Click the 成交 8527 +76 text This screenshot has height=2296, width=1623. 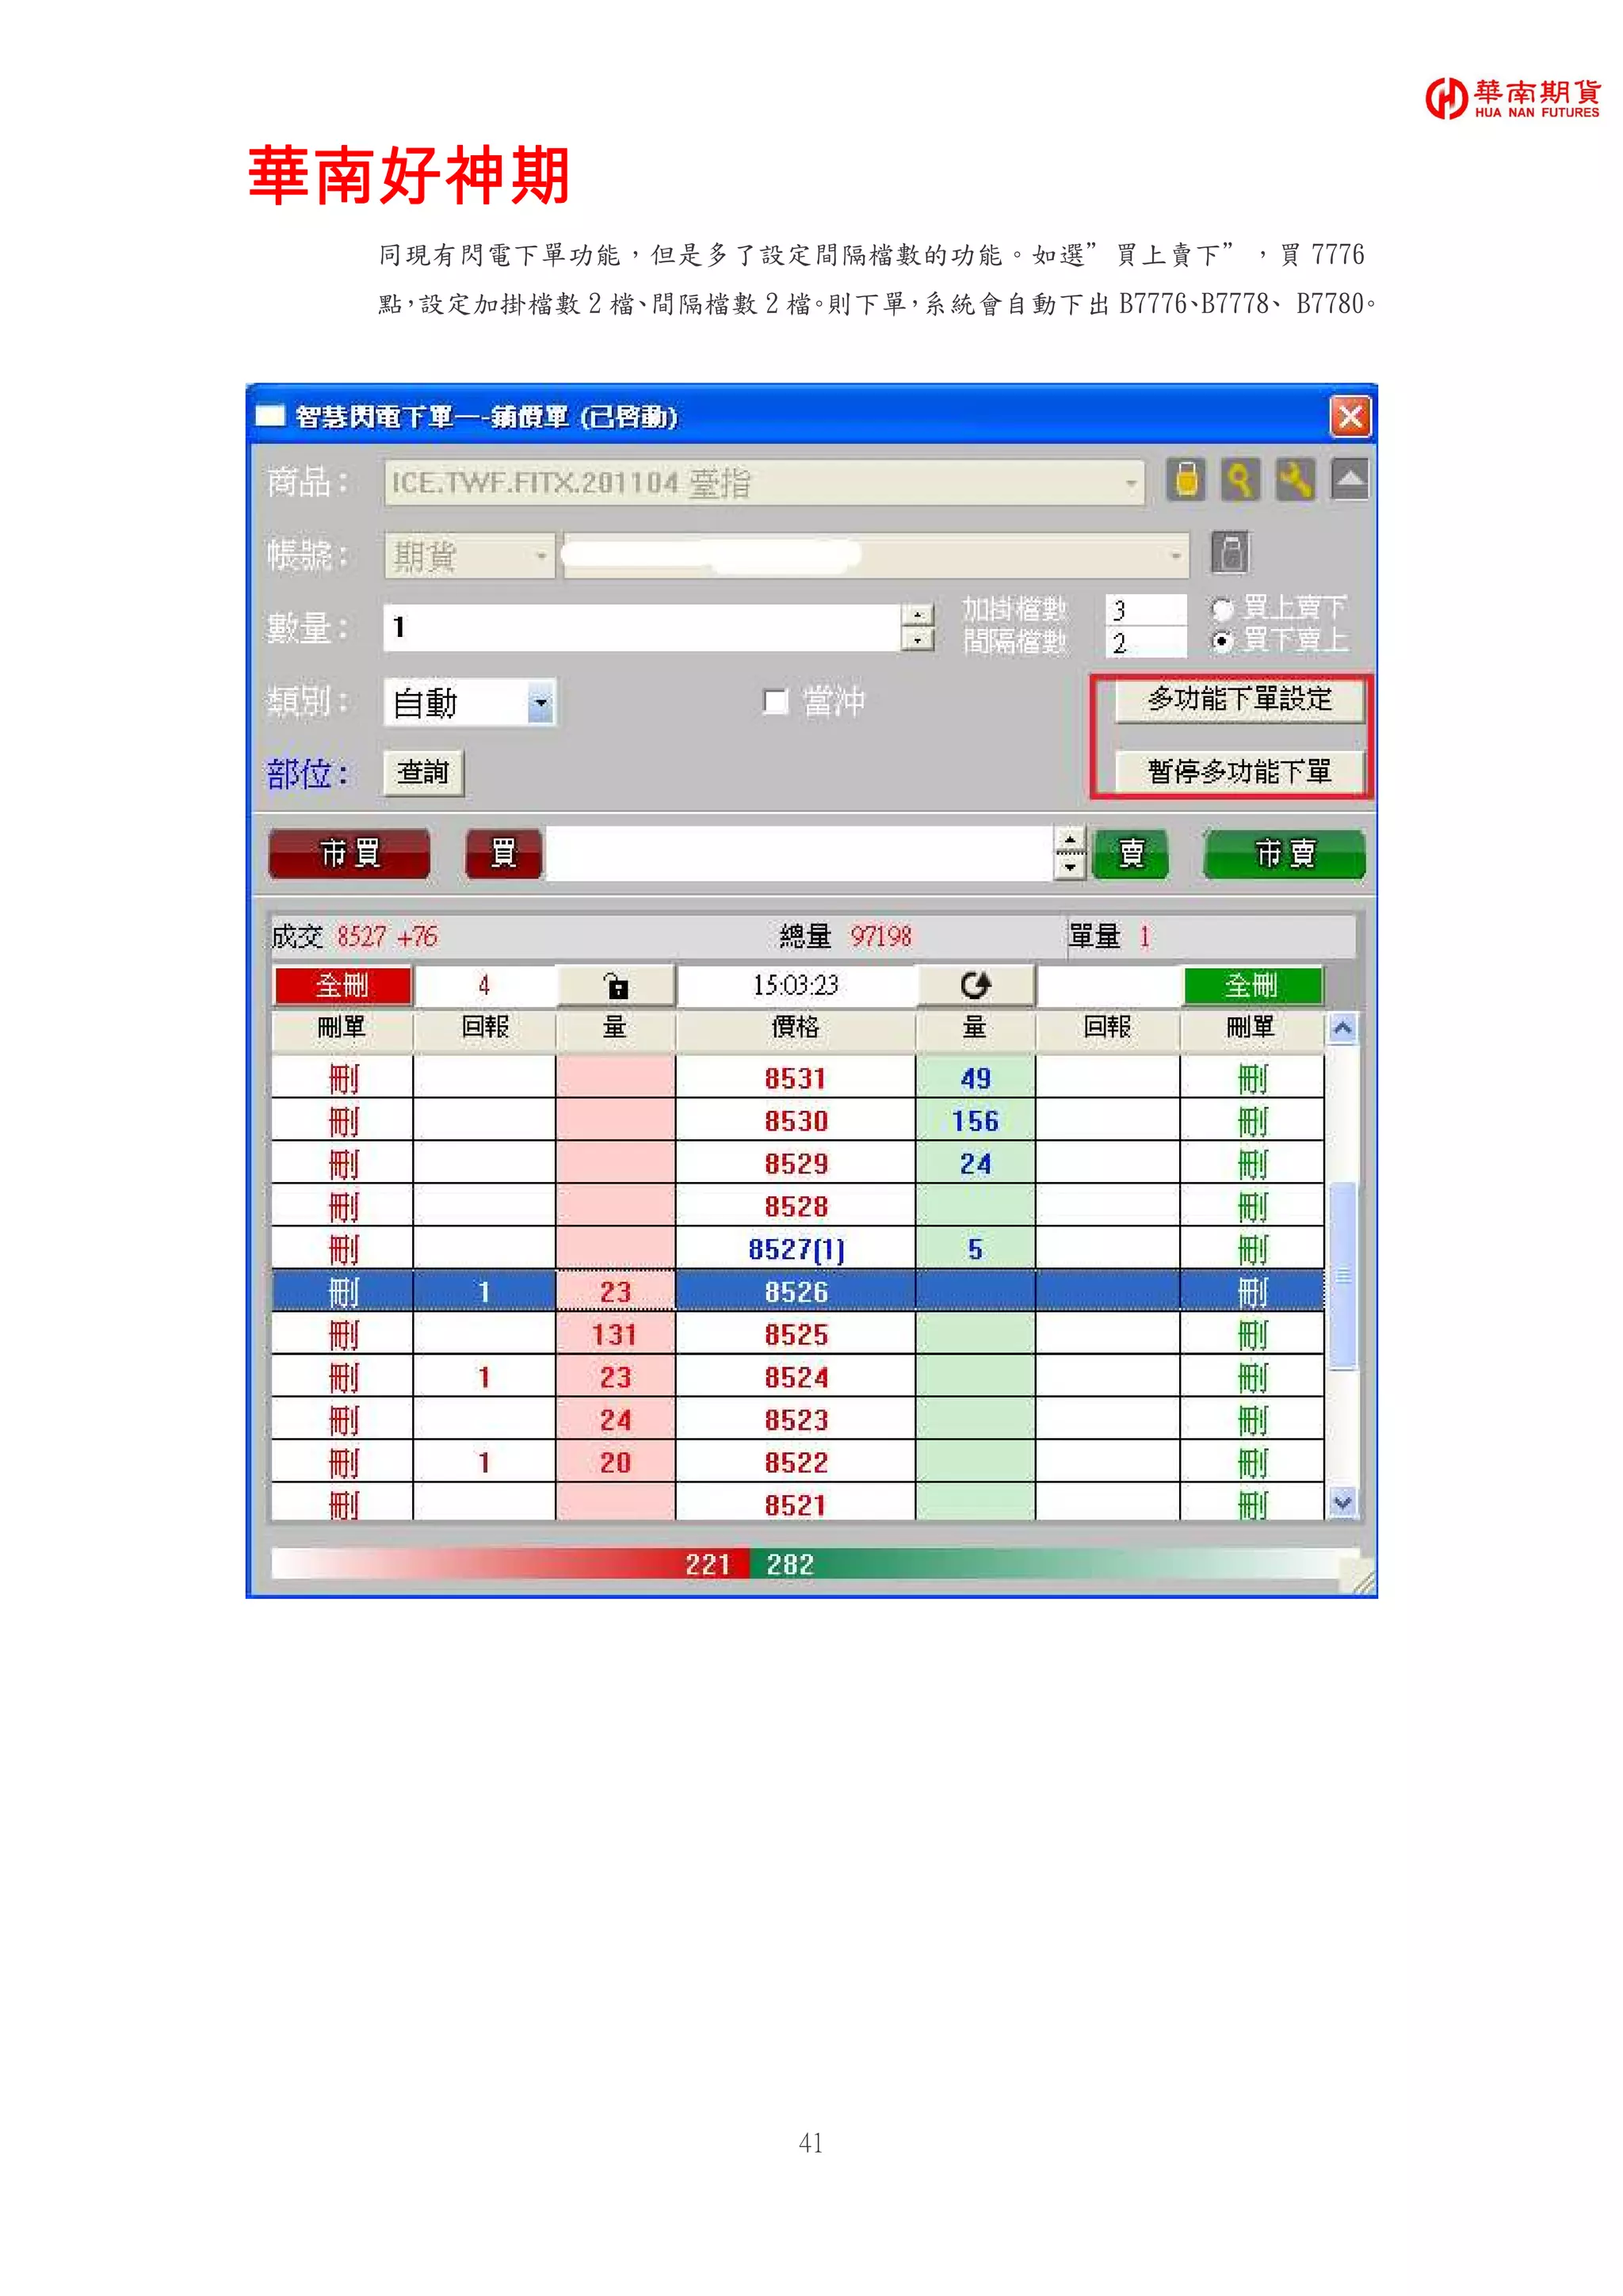[354, 937]
